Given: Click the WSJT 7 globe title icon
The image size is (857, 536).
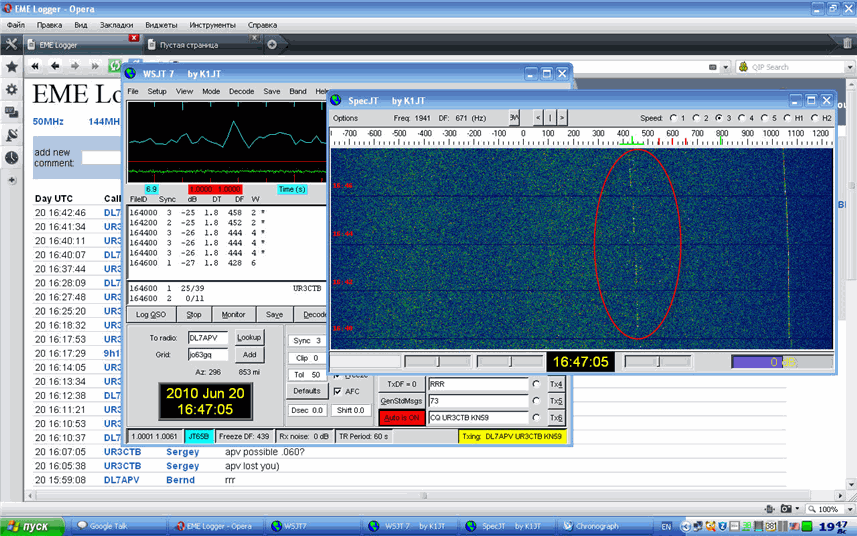Looking at the screenshot, I should (x=131, y=73).
